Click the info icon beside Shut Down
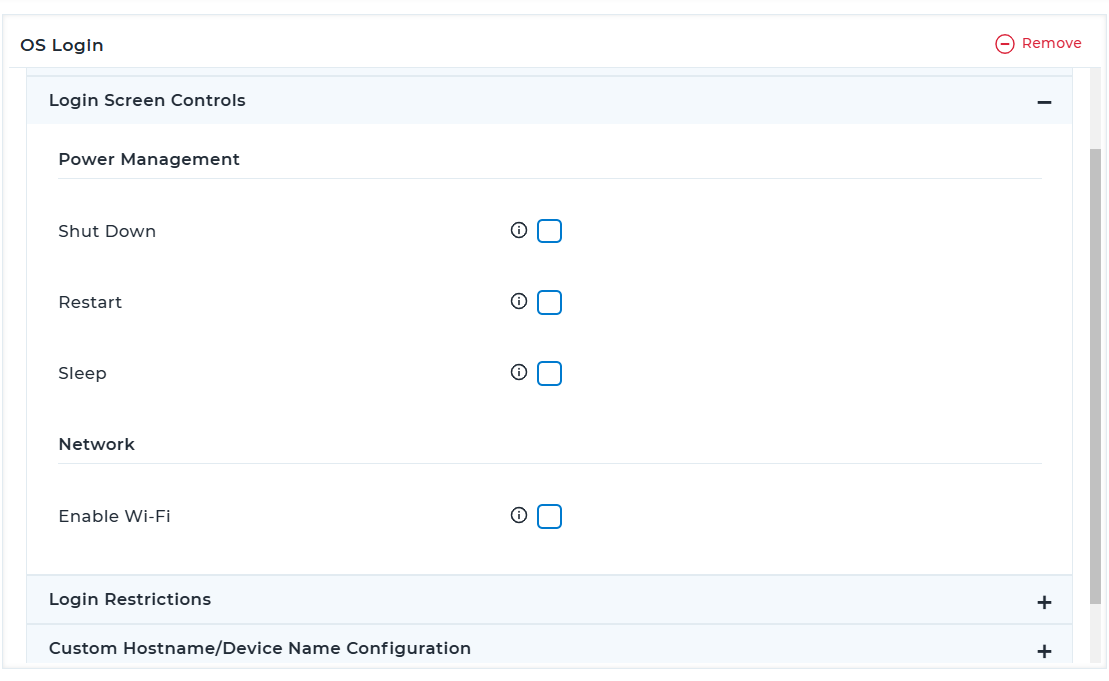 coord(518,230)
